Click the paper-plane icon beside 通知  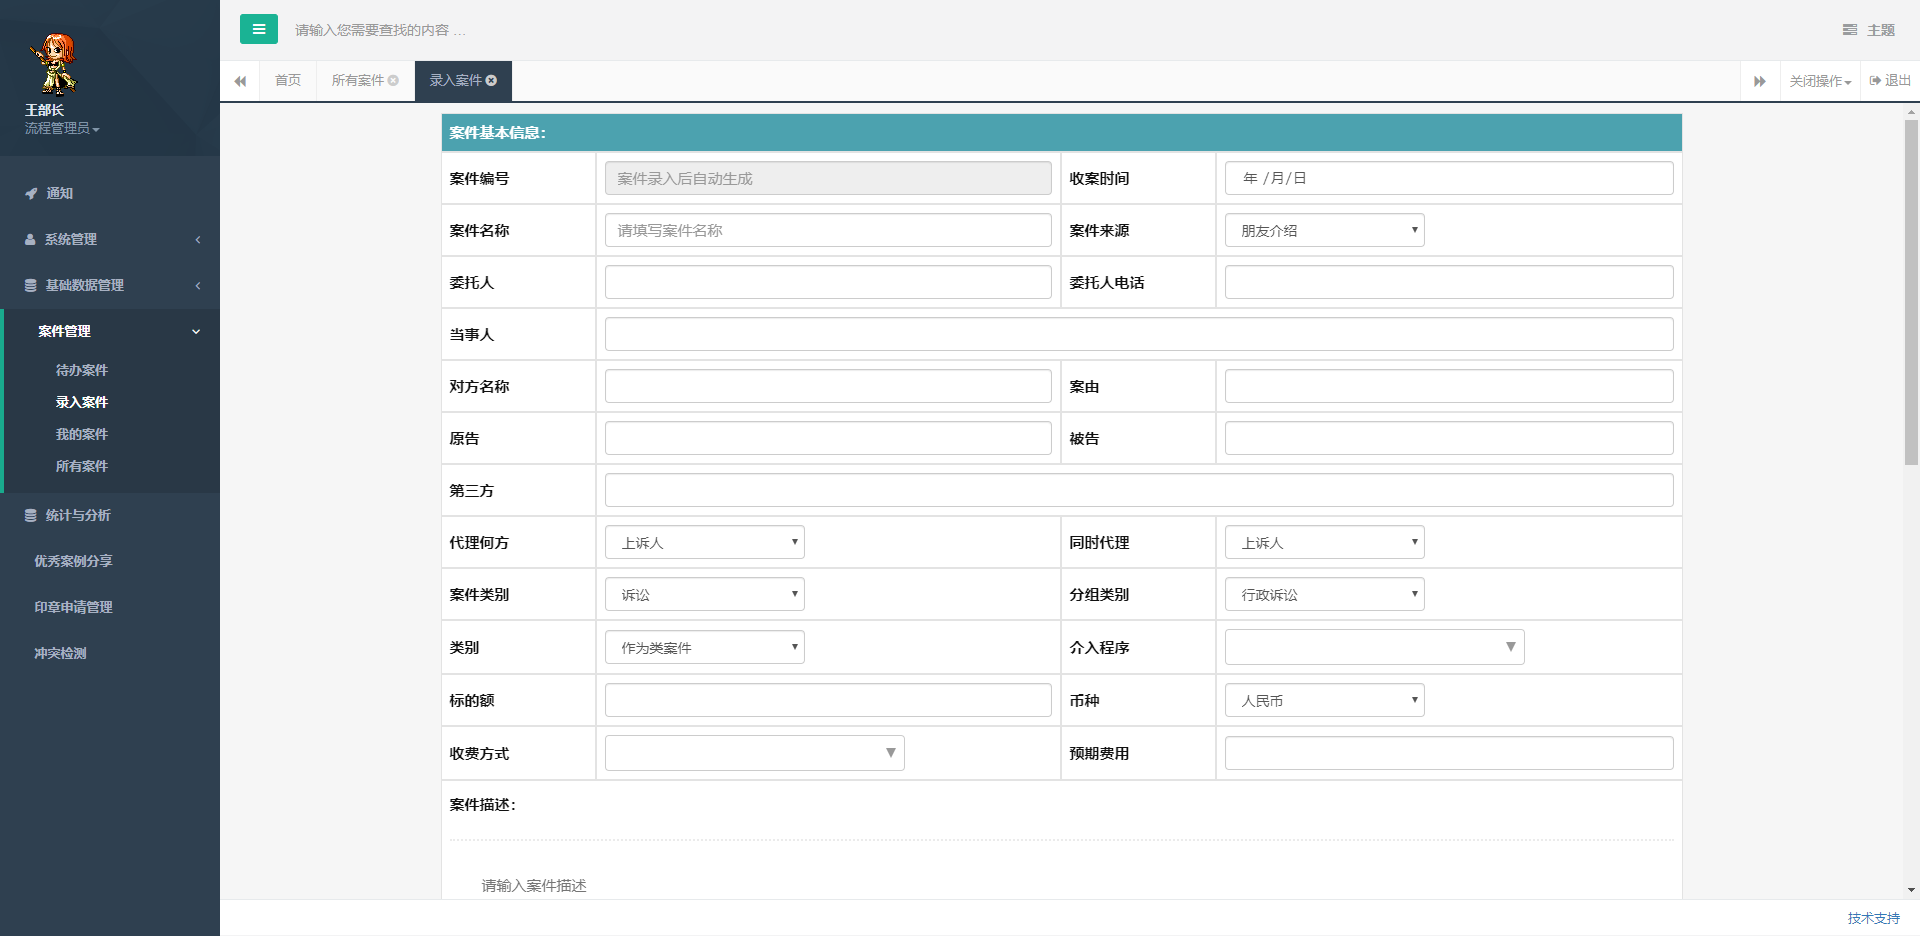click(30, 193)
